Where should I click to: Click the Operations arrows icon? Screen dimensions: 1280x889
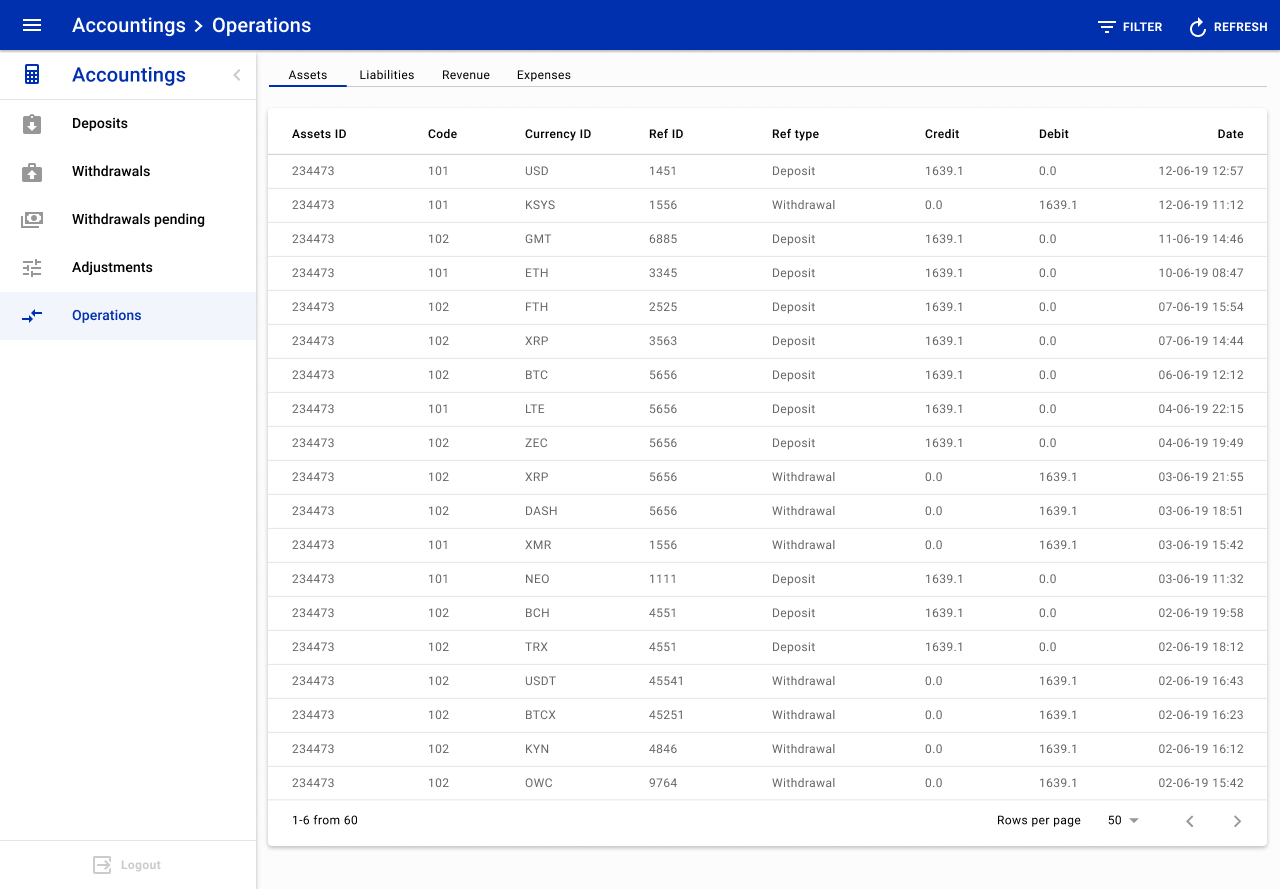[x=32, y=316]
